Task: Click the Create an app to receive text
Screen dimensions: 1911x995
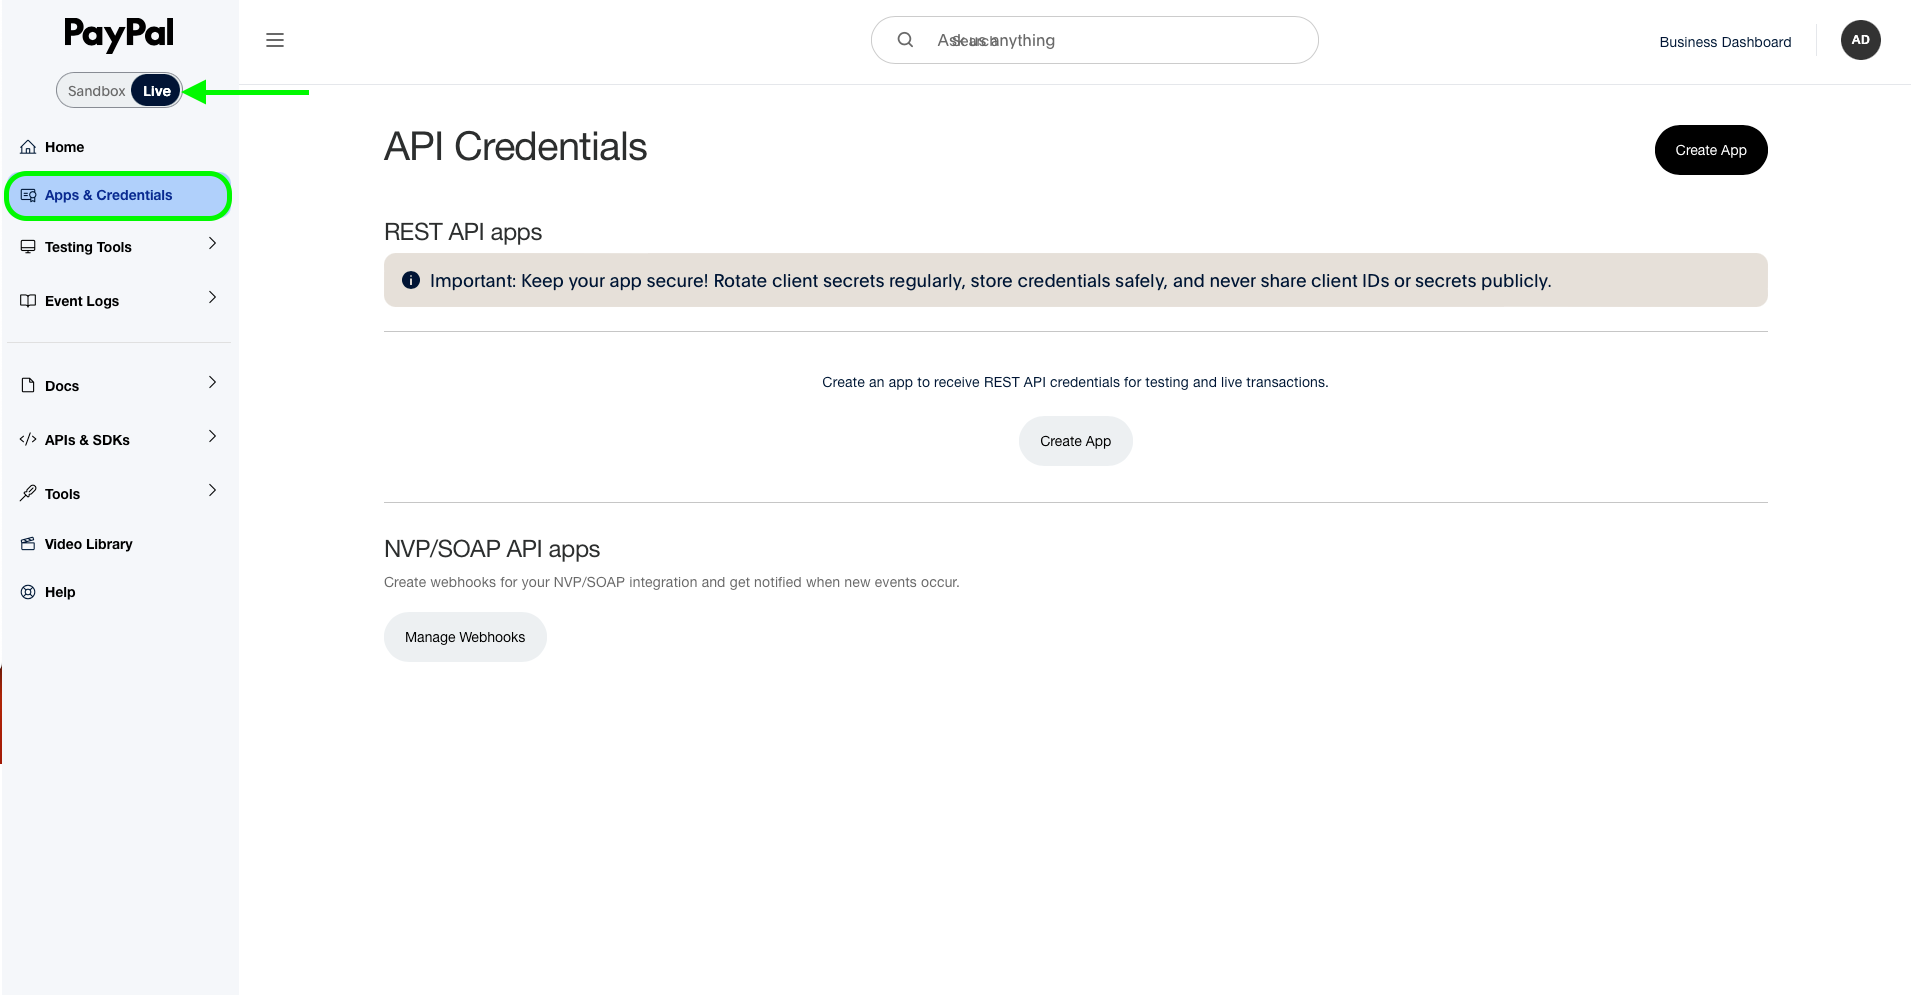Action: [x=1075, y=382]
